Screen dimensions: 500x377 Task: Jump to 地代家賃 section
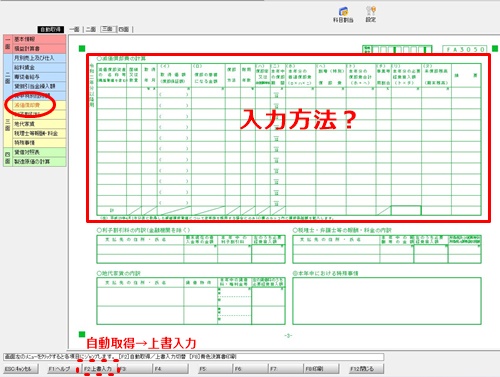(39, 124)
